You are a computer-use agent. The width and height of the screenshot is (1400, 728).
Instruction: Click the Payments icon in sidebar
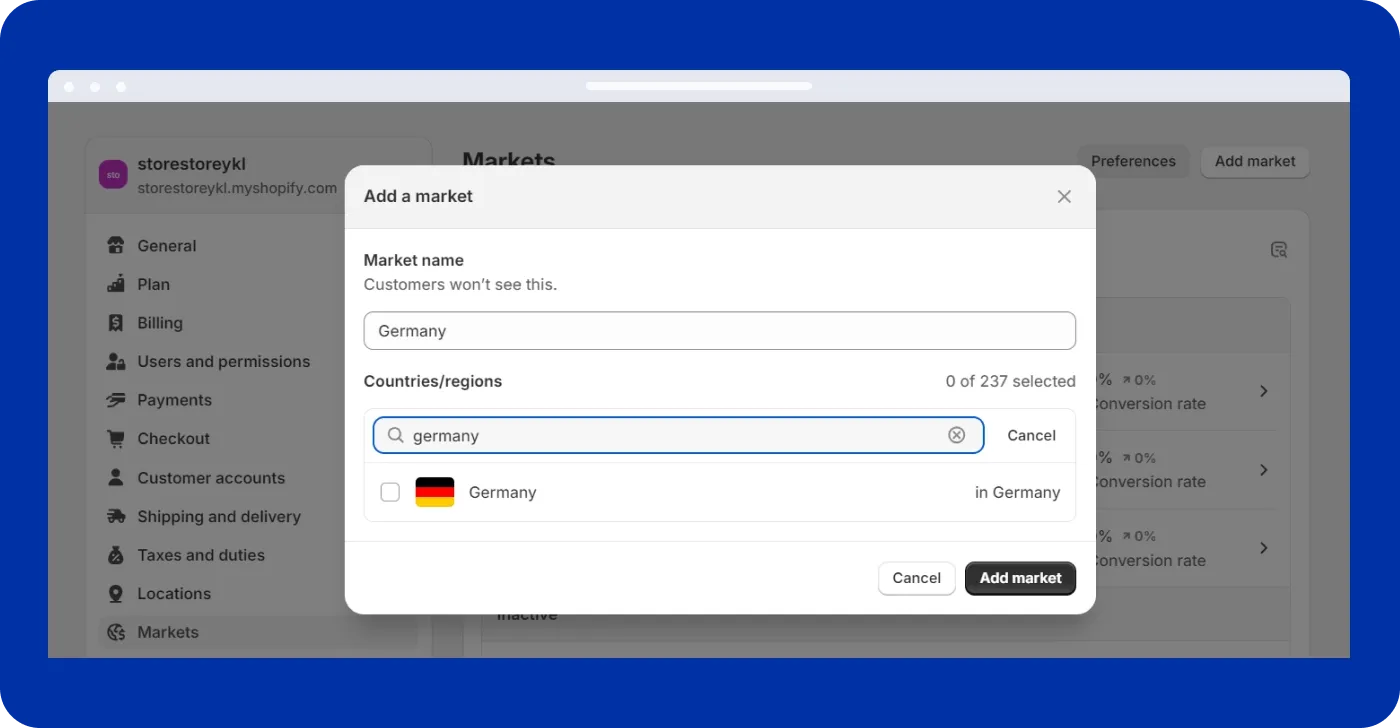click(x=116, y=400)
